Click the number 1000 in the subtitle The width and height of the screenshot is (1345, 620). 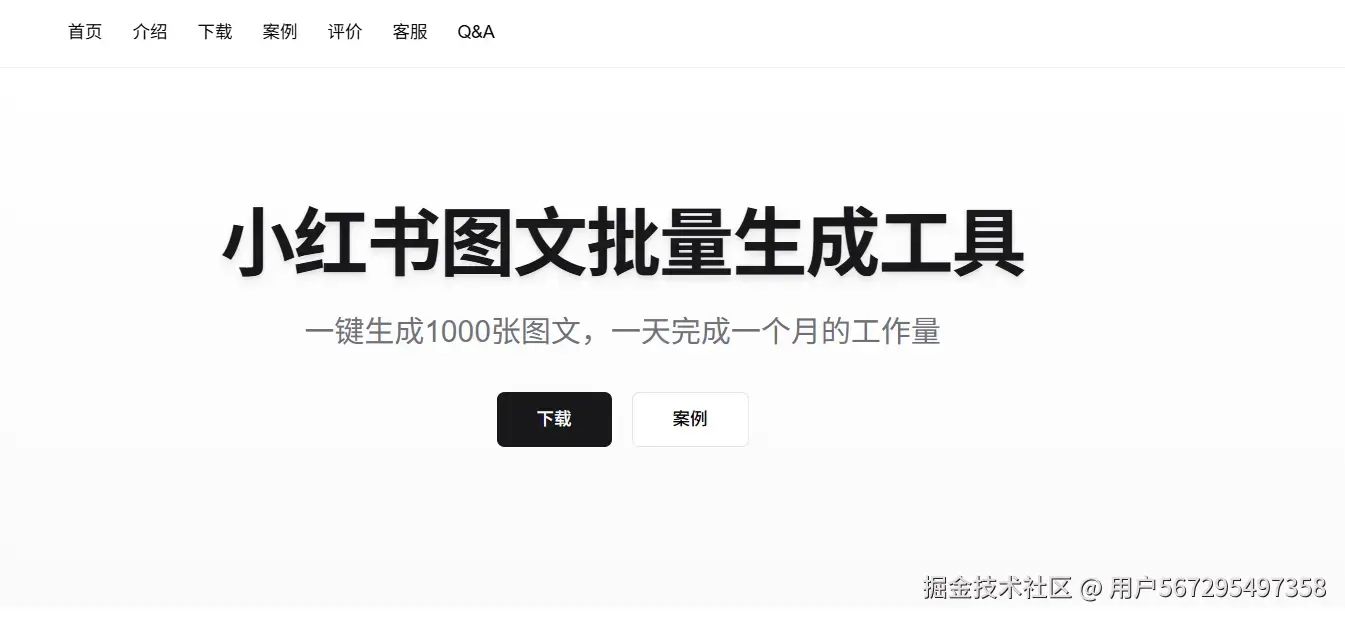pyautogui.click(x=457, y=331)
